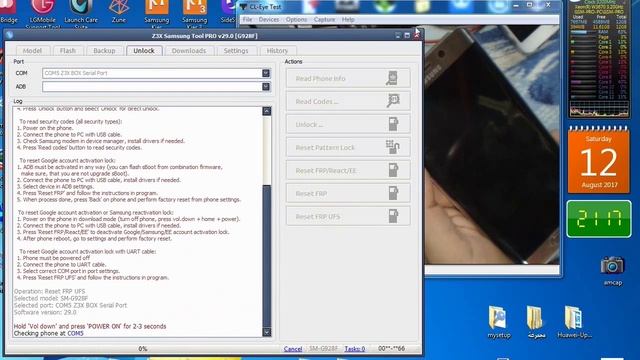Click the calendar gadget showing 12 August
640x360 pixels.
[x=598, y=160]
